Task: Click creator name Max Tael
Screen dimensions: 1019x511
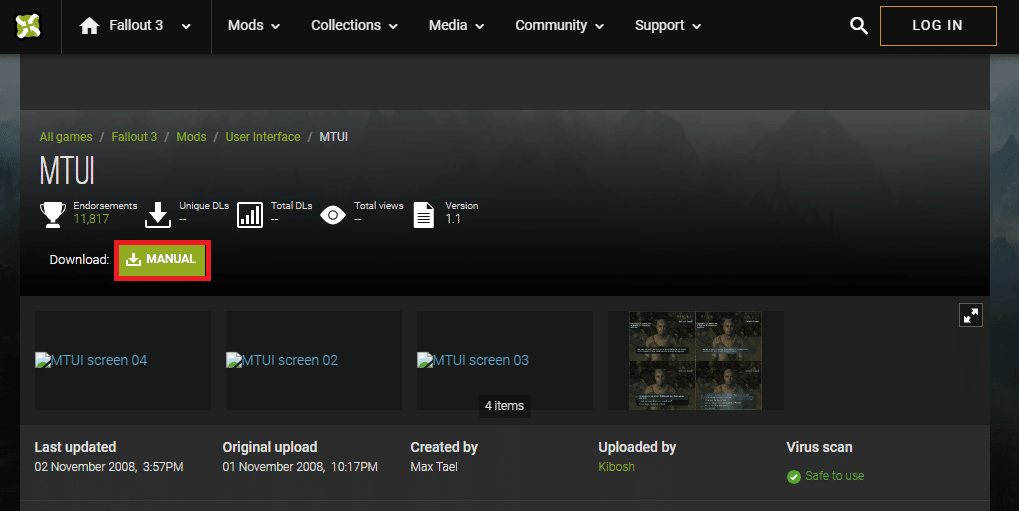Action: click(434, 467)
